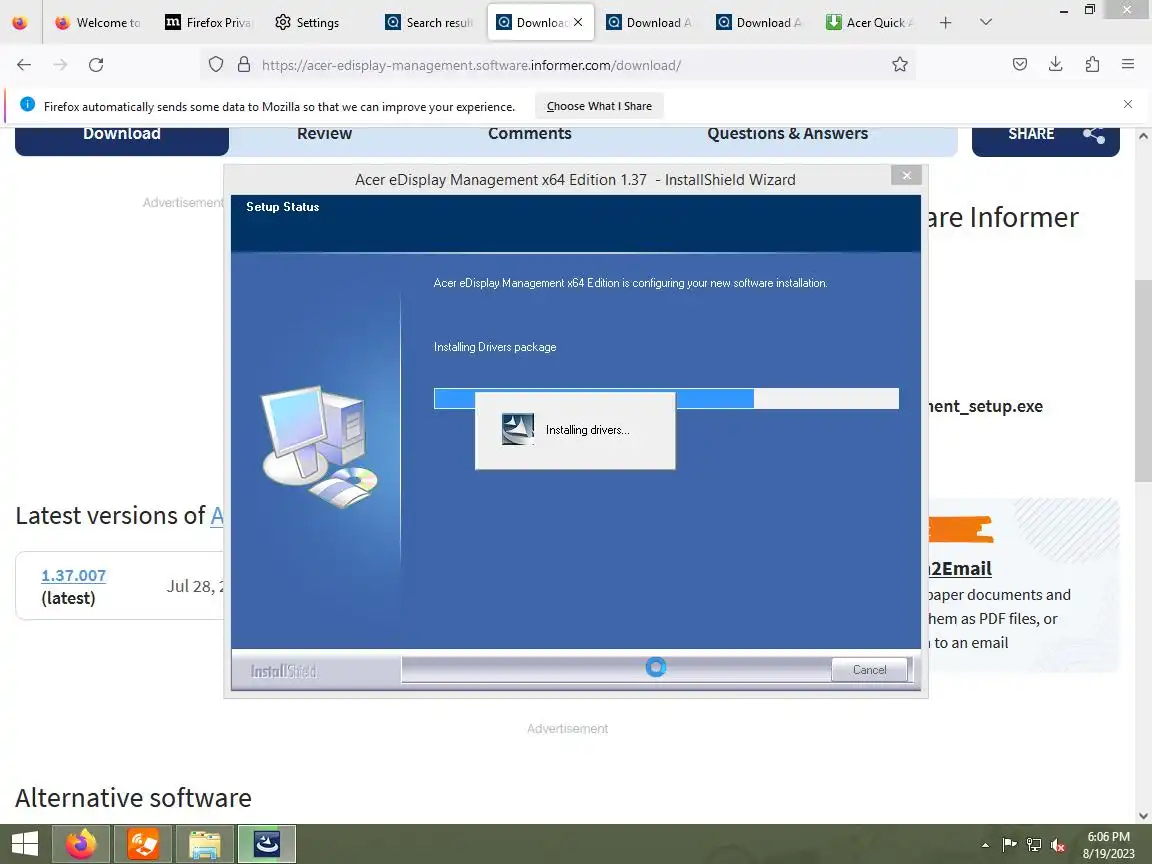Show downloads panel arrow icon

pos(1056,65)
